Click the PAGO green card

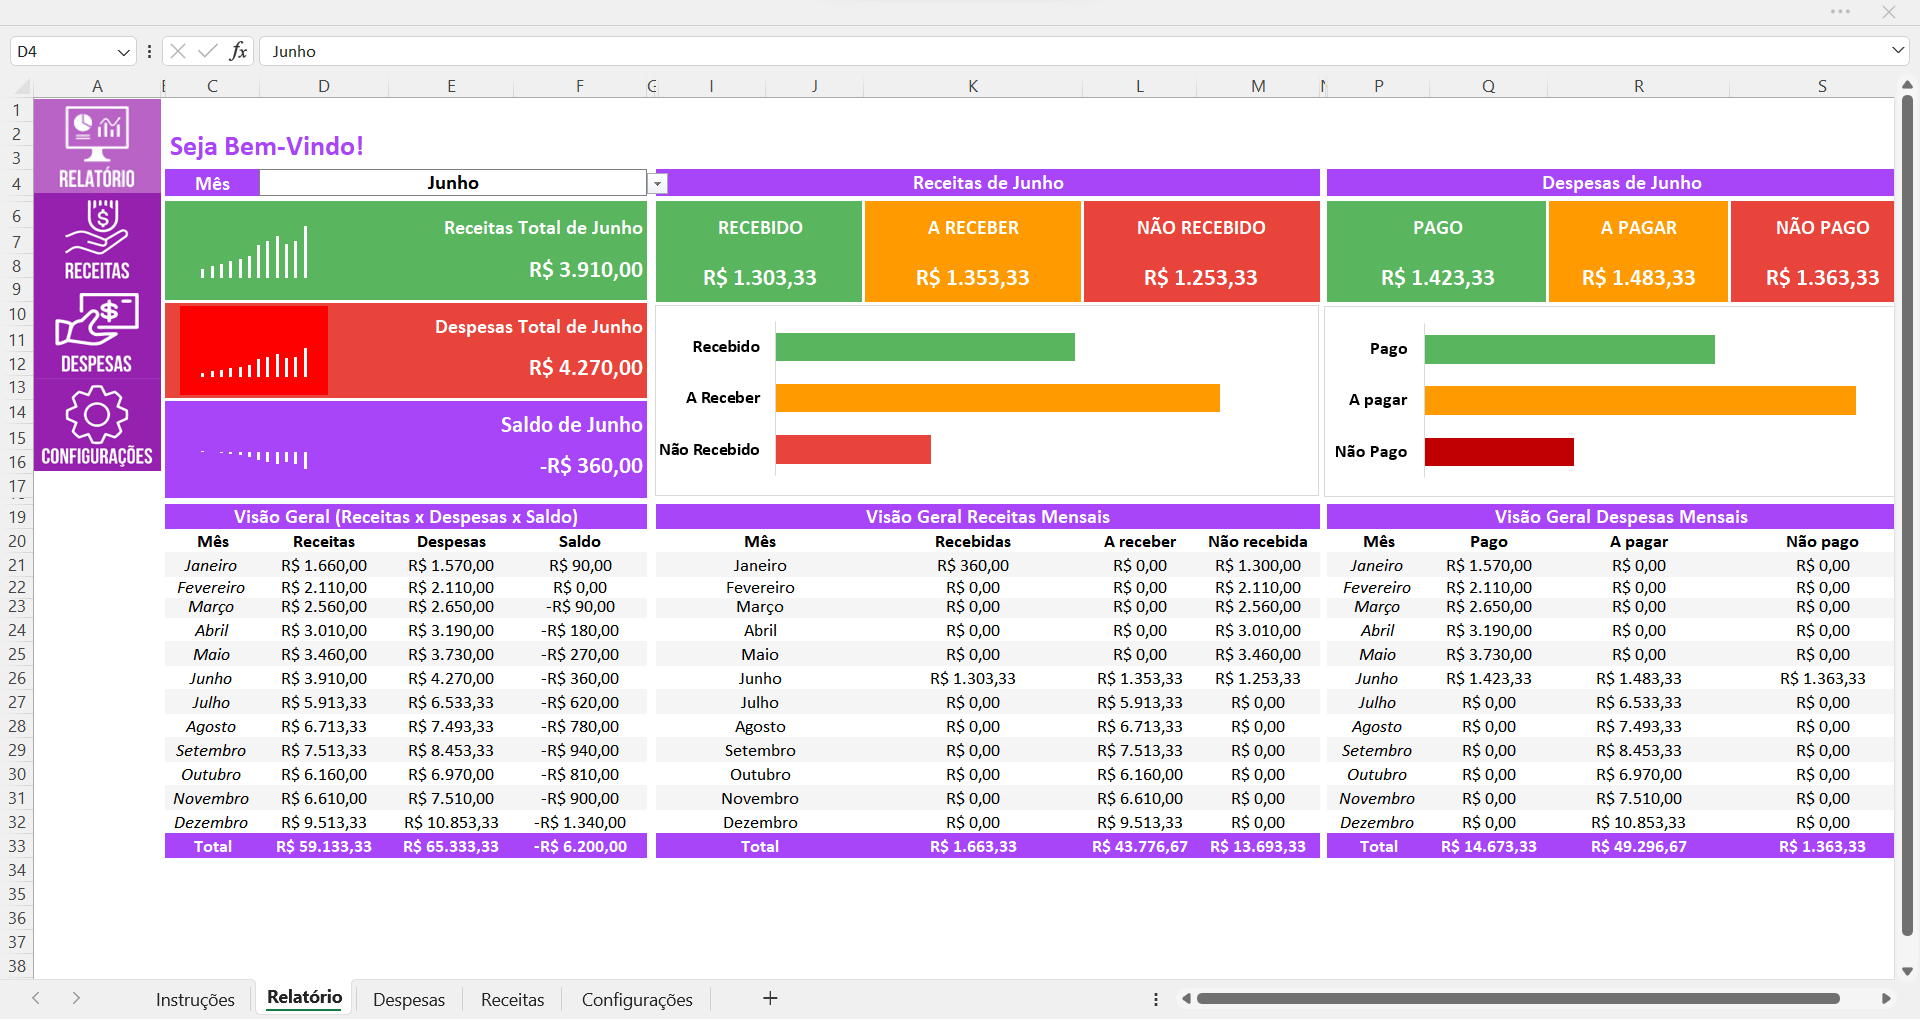pyautogui.click(x=1437, y=252)
